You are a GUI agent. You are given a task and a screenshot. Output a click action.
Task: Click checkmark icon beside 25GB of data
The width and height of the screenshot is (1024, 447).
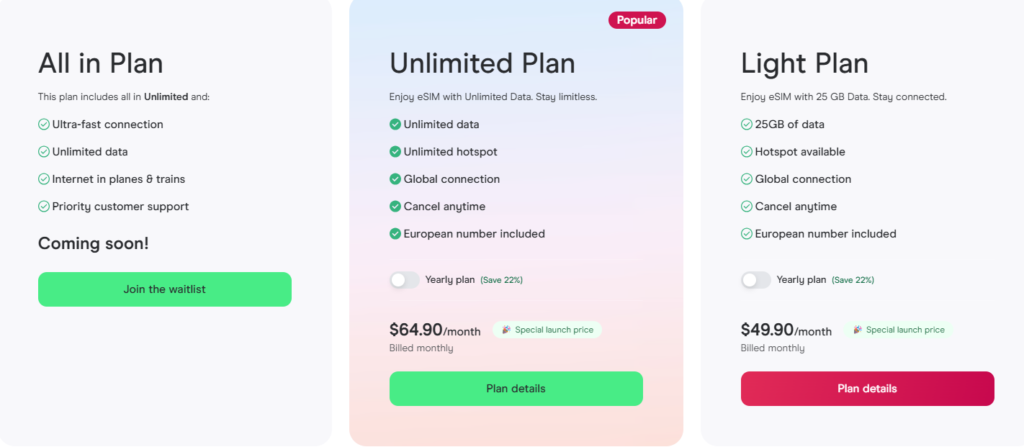coord(747,125)
